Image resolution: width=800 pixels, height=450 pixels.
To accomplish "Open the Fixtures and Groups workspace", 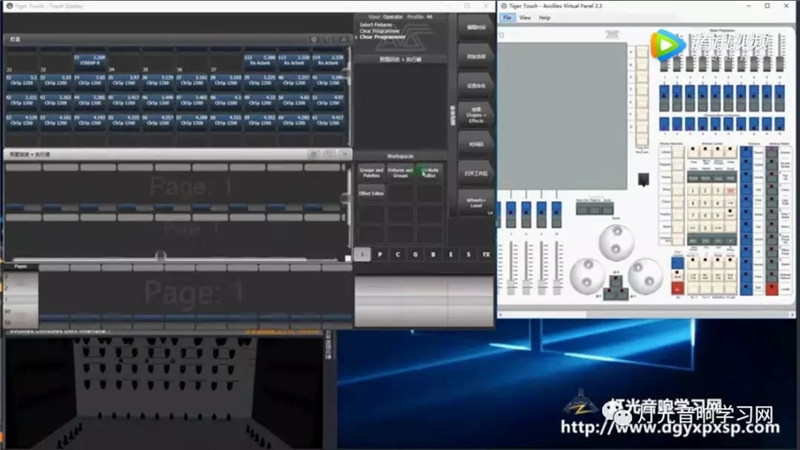I will tap(401, 173).
